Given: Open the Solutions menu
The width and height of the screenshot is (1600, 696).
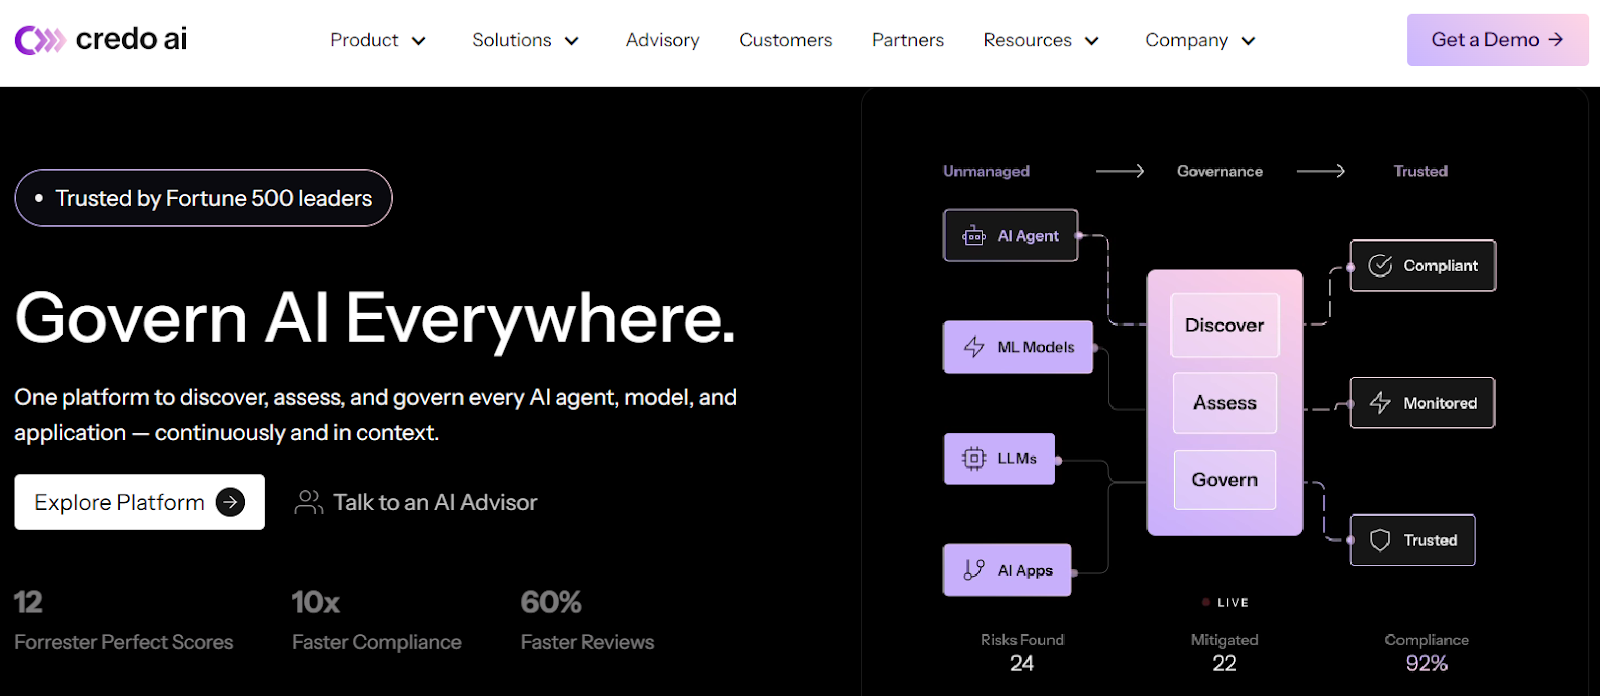Looking at the screenshot, I should click(x=526, y=40).
